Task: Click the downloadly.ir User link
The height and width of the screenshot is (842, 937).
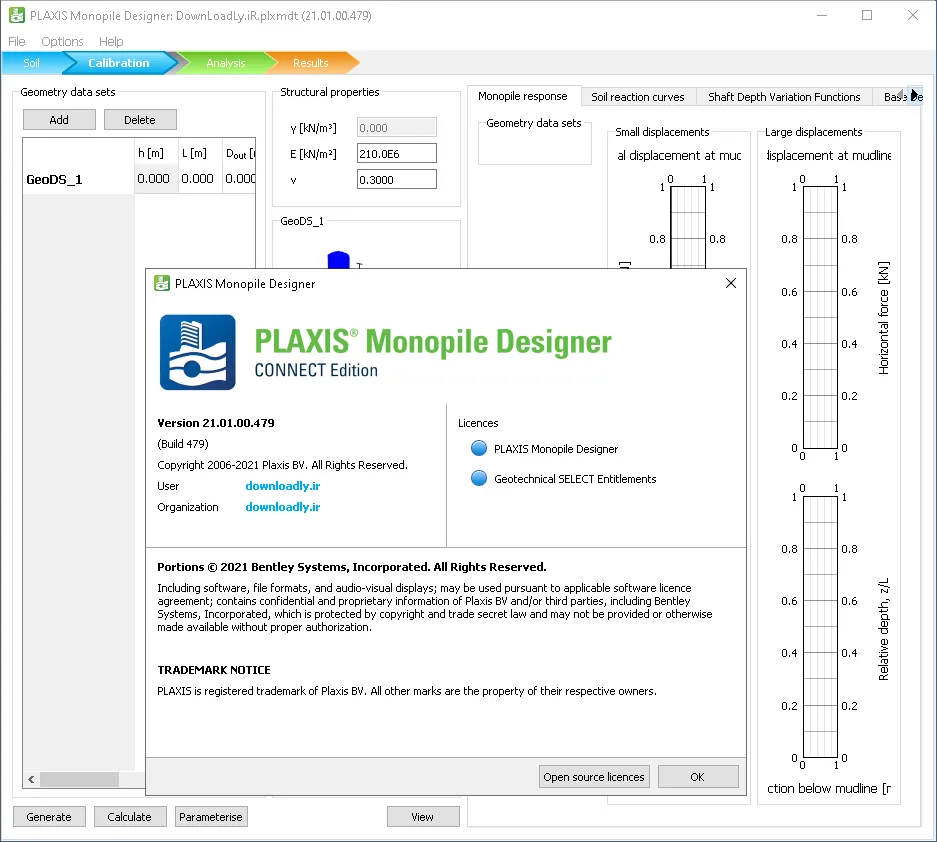Action: (283, 486)
